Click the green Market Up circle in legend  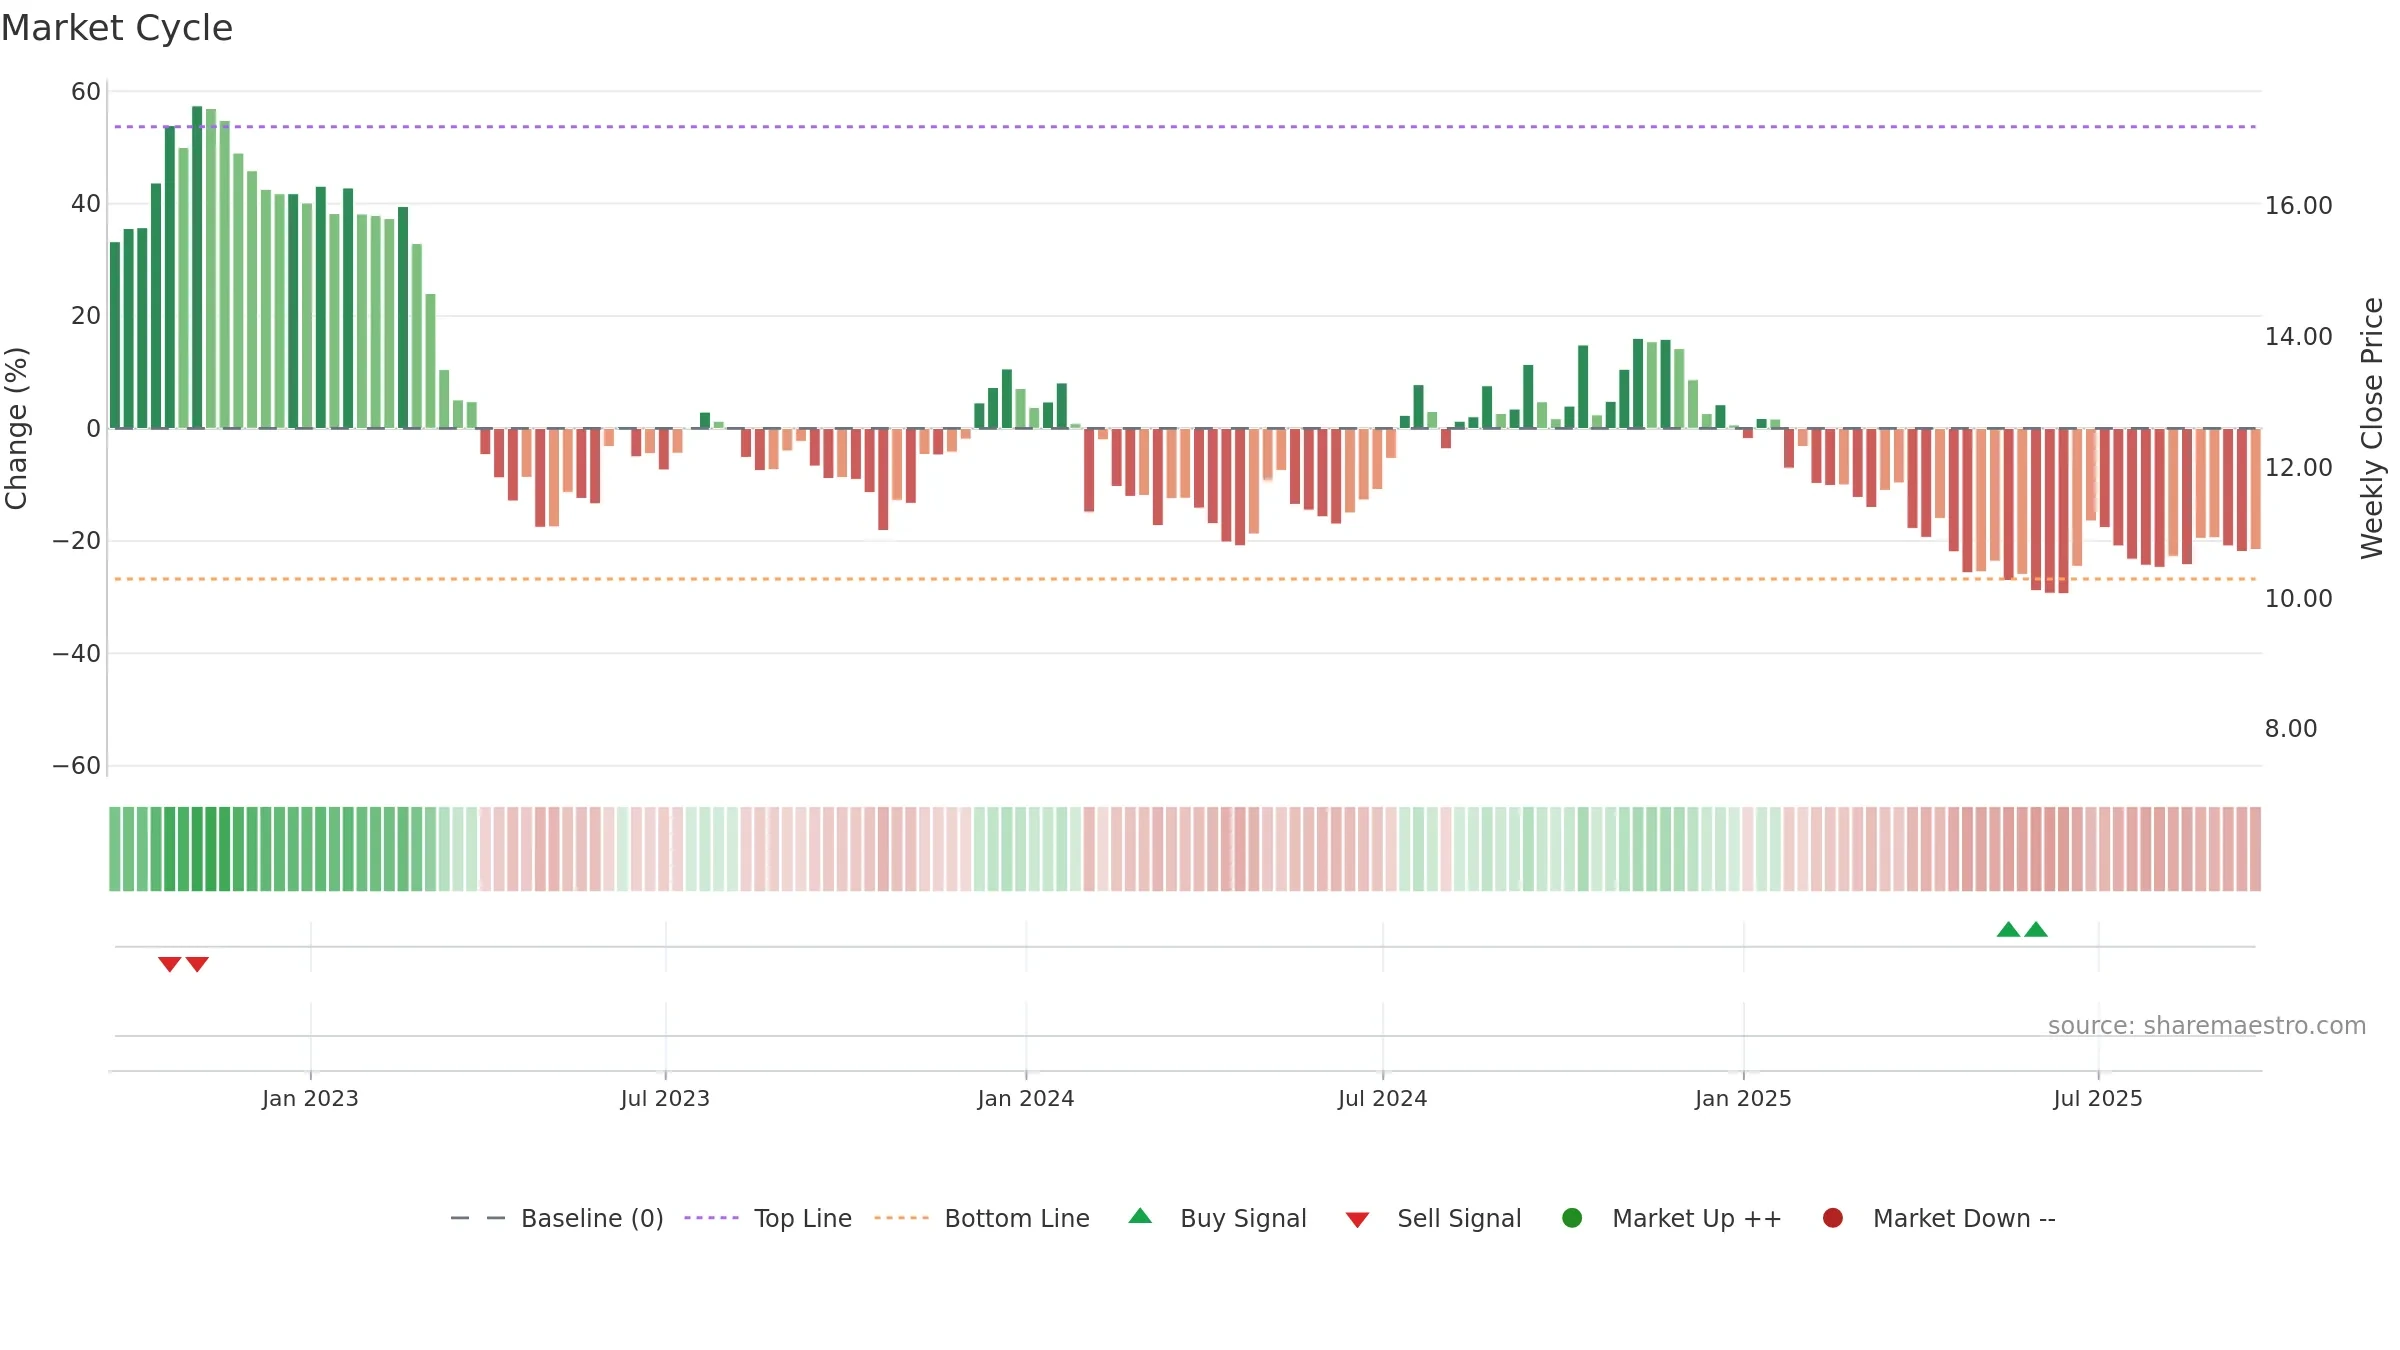[x=1572, y=1218]
